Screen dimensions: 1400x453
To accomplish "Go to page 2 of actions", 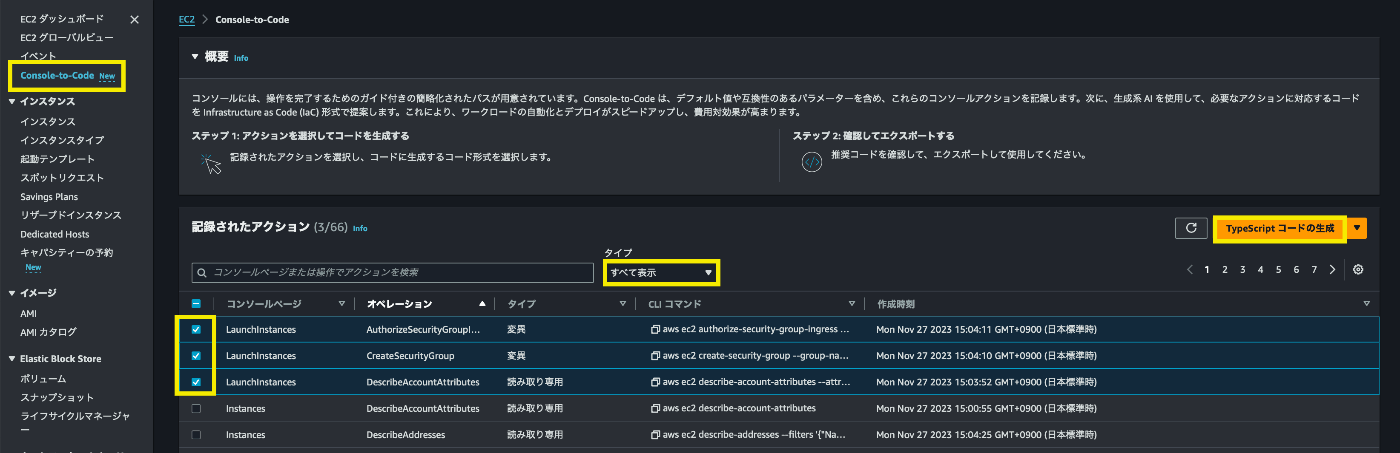I will point(1225,270).
